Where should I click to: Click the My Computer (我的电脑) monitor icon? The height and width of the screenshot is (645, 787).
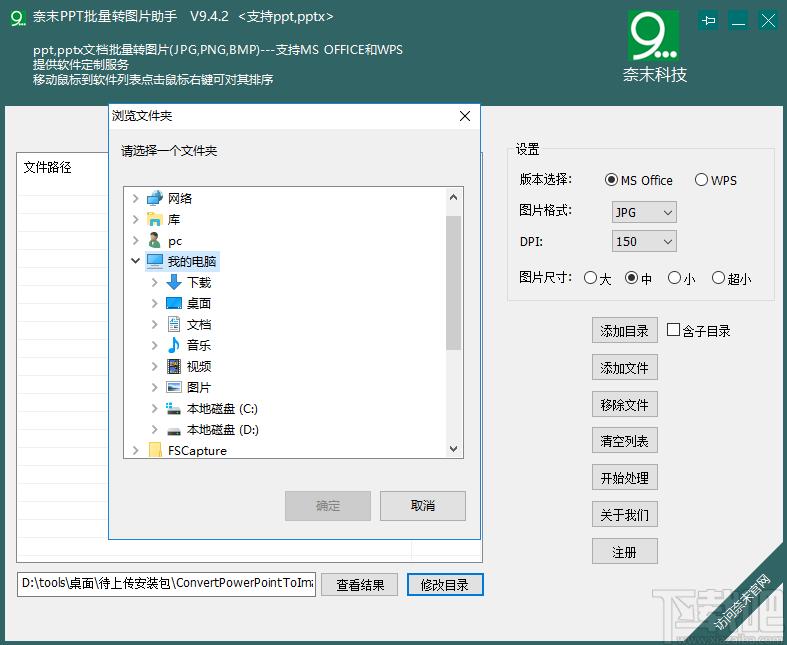(x=155, y=261)
